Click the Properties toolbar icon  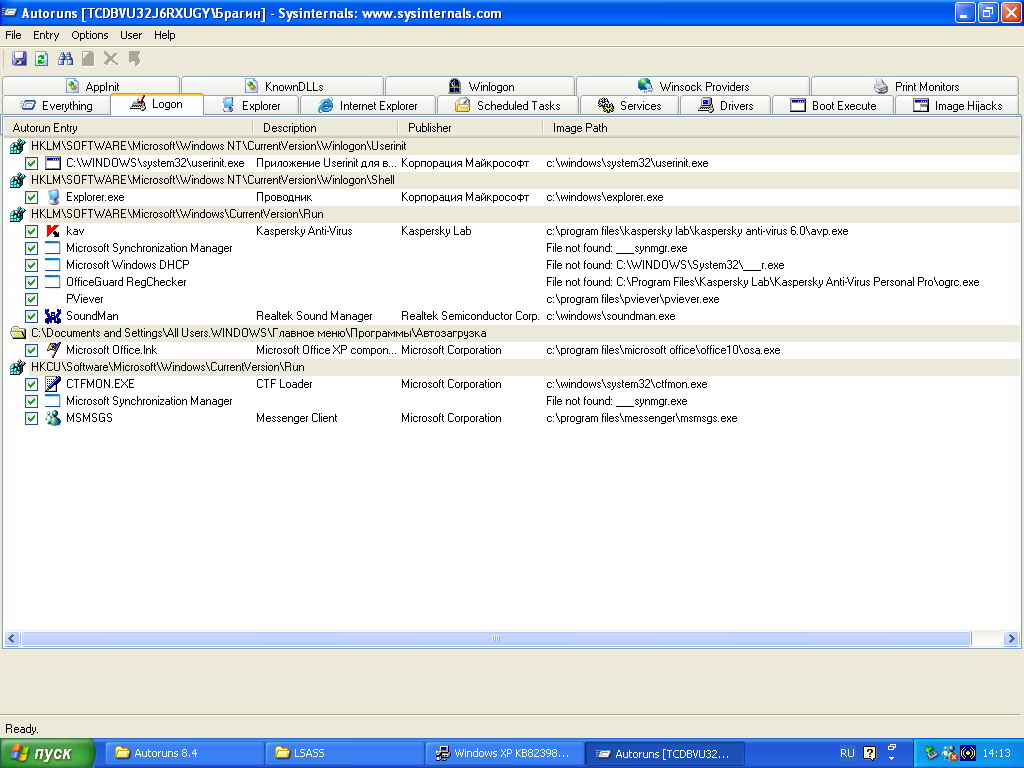click(88, 59)
